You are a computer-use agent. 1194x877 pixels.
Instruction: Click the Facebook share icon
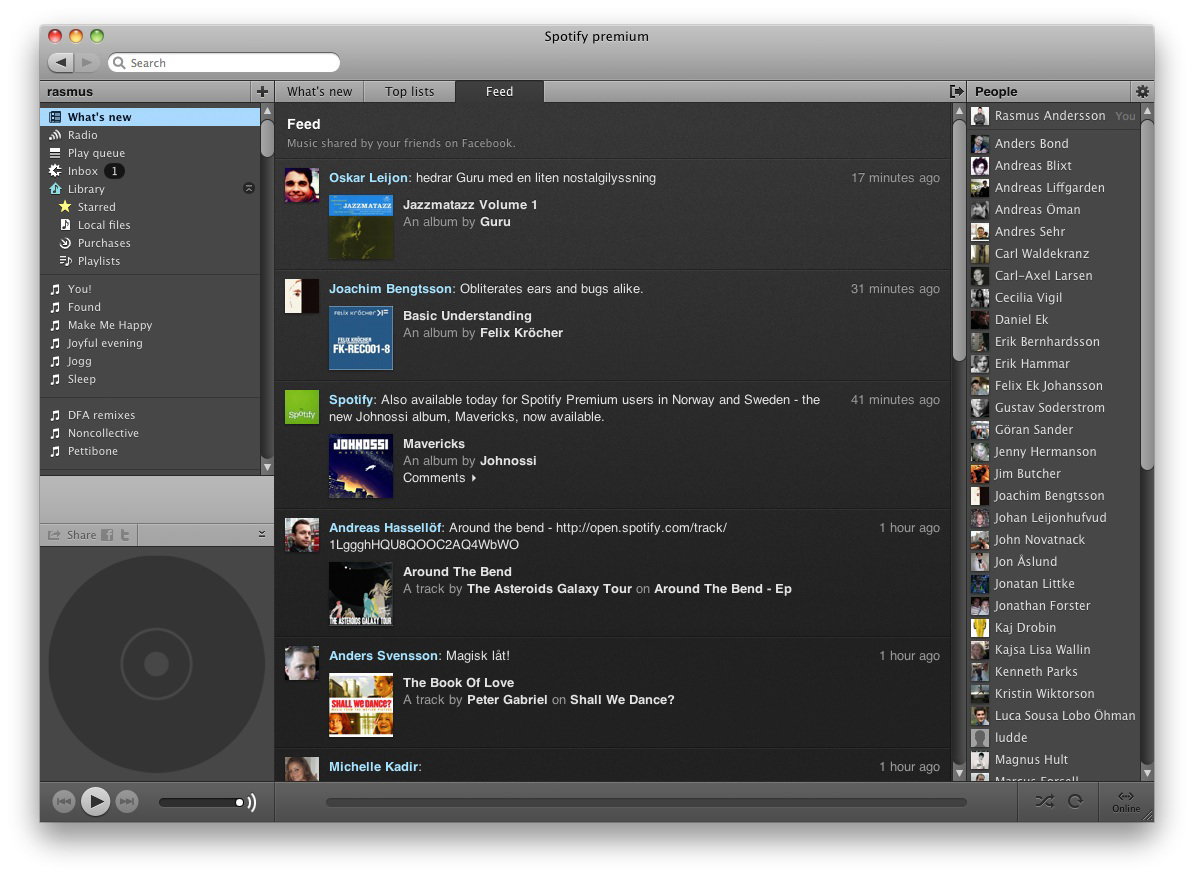(x=107, y=535)
